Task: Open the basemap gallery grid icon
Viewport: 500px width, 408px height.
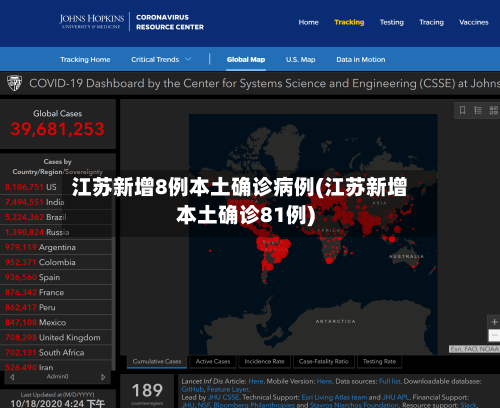Action: tap(494, 110)
